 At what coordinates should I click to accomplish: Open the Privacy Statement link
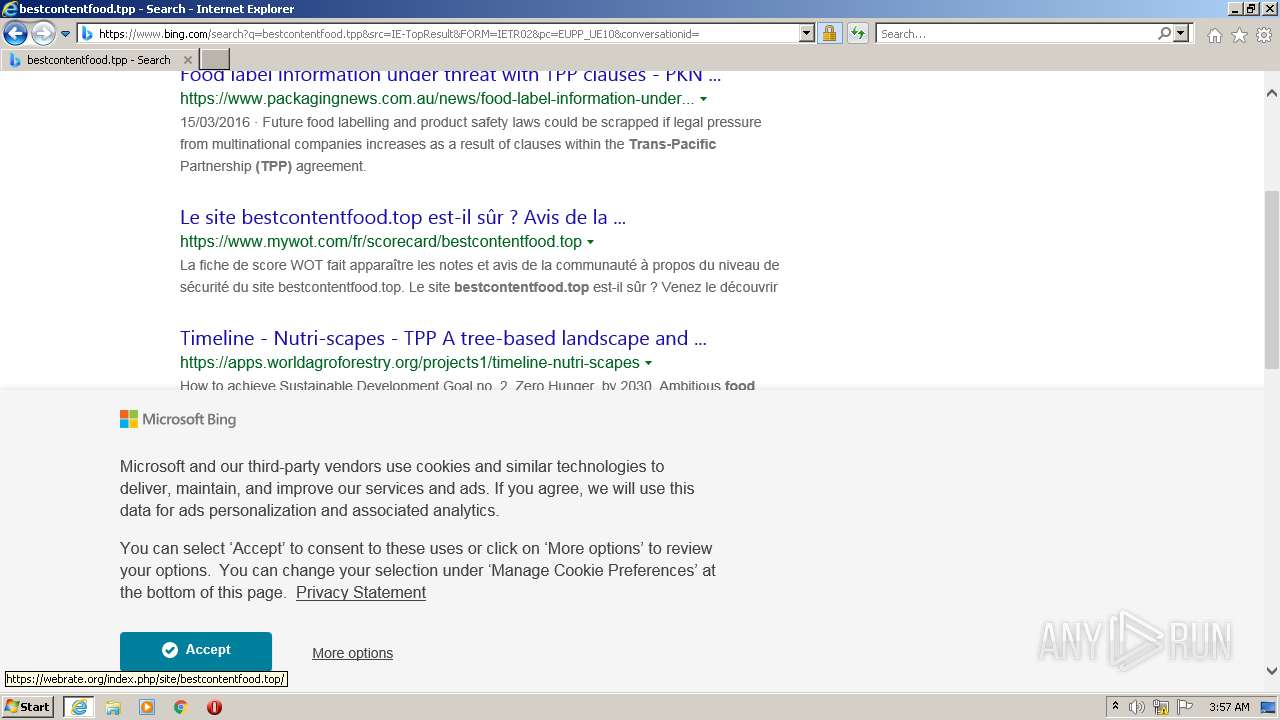(361, 592)
